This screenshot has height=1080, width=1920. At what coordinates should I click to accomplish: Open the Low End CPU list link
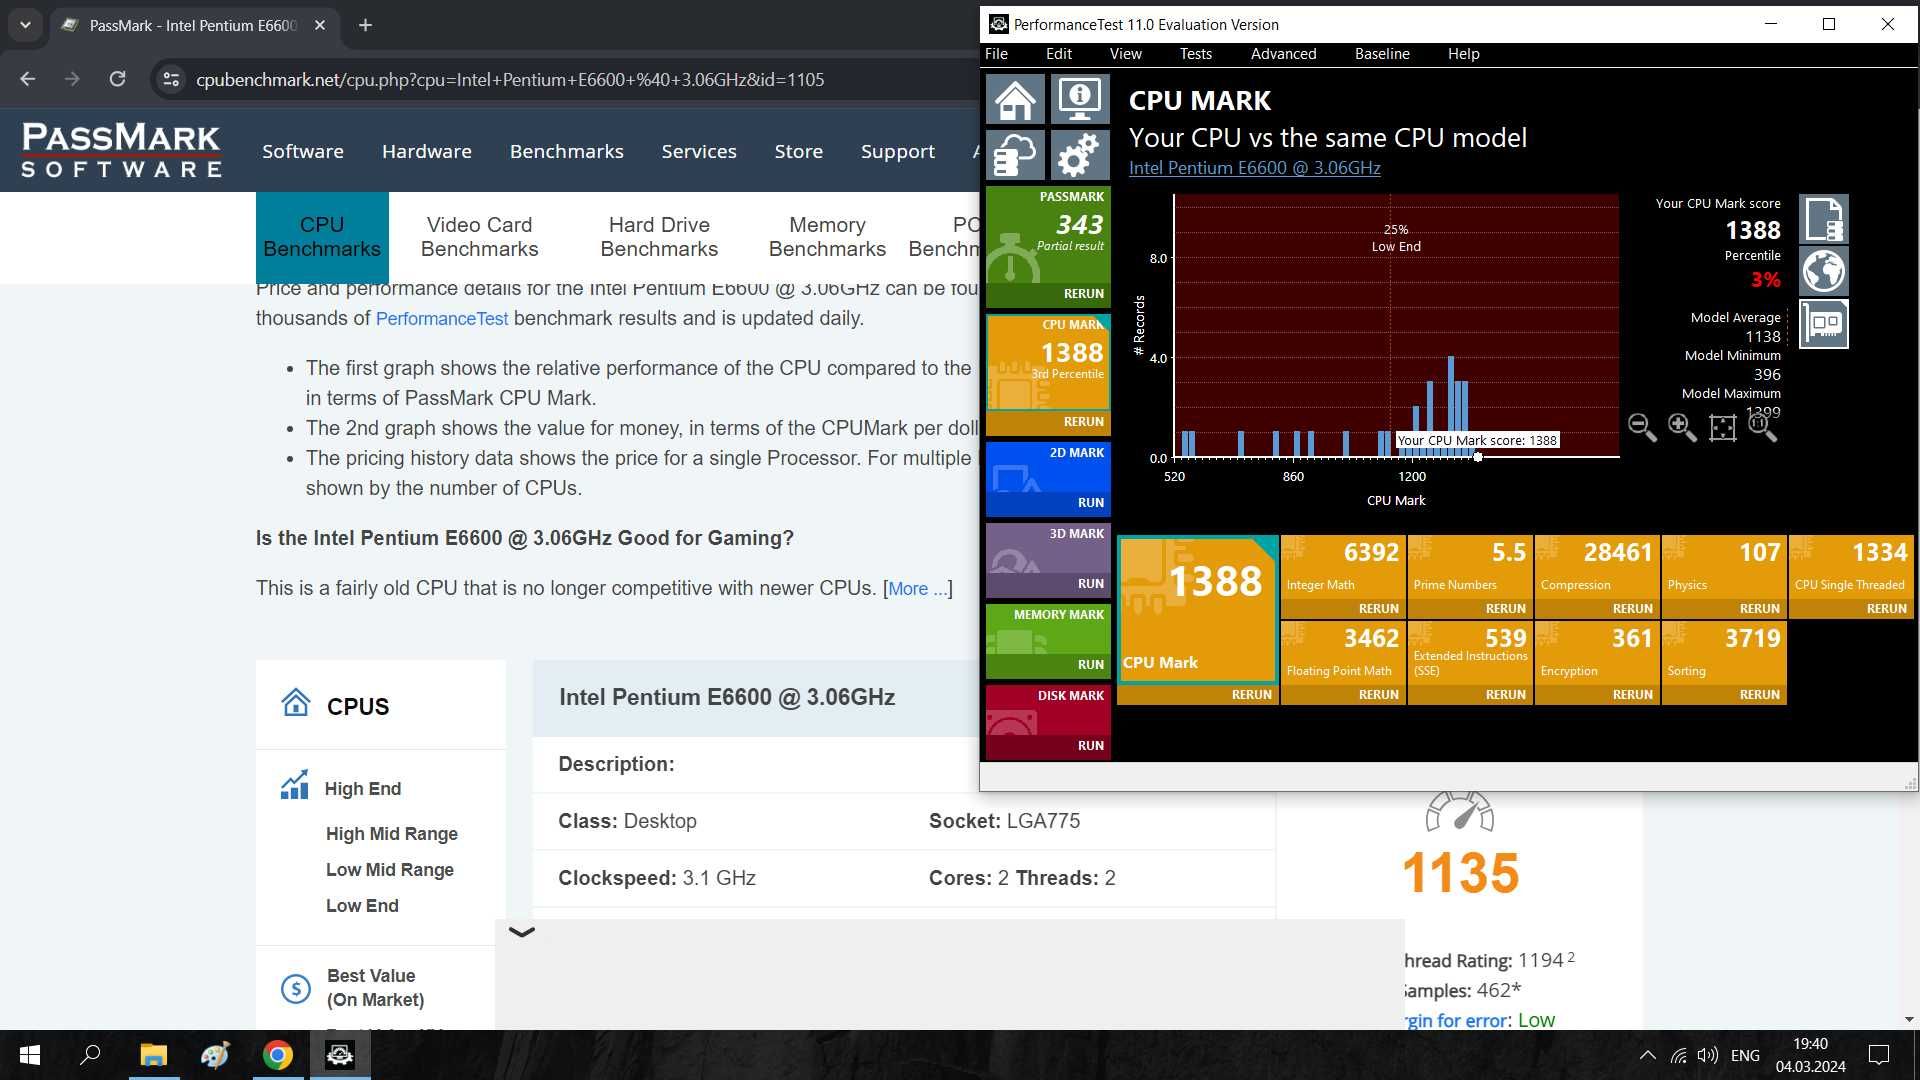pyautogui.click(x=362, y=906)
